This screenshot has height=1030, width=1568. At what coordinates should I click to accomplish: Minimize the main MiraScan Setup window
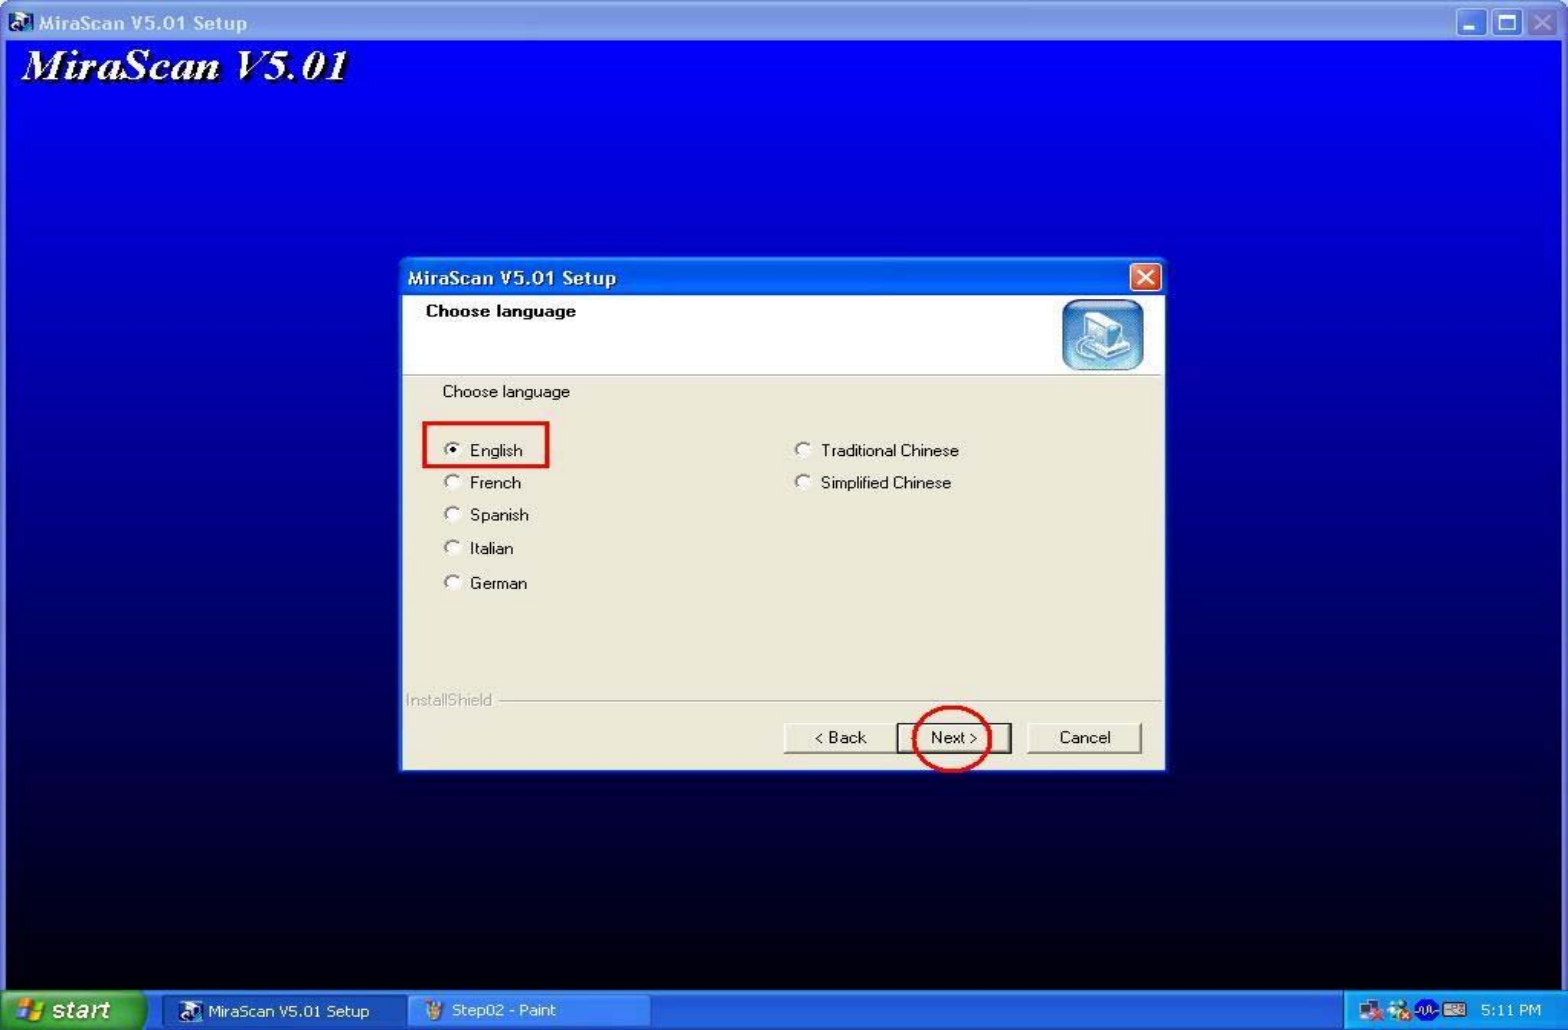1470,22
